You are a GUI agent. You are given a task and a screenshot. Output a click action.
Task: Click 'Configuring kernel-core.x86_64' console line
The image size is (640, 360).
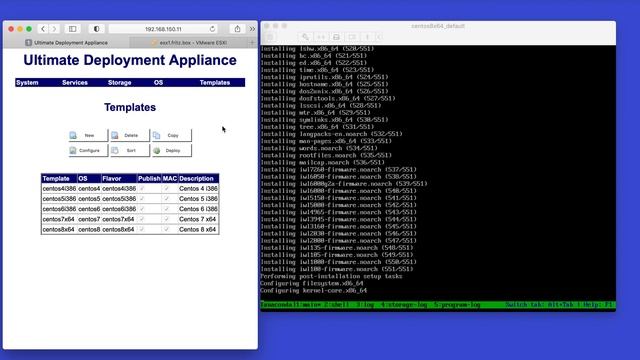click(313, 291)
